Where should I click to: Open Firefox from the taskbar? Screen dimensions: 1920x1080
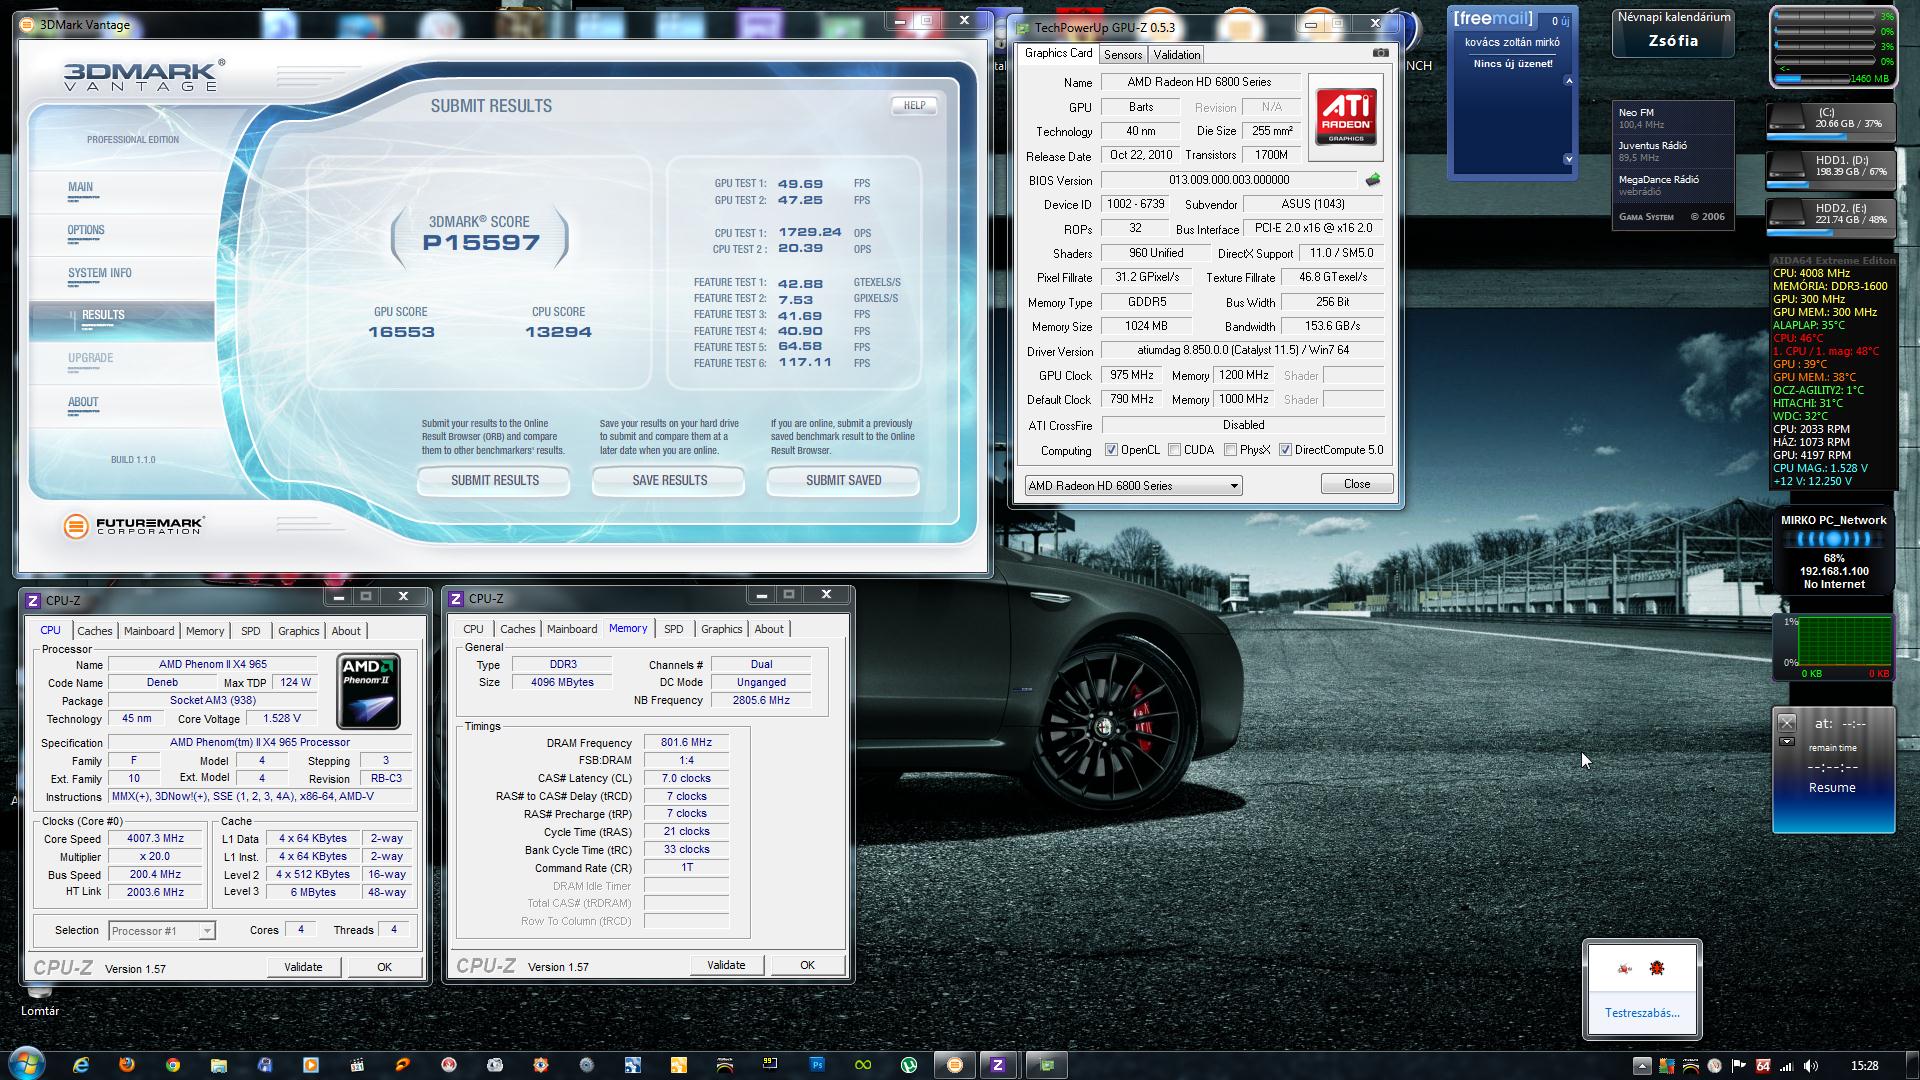(127, 1065)
